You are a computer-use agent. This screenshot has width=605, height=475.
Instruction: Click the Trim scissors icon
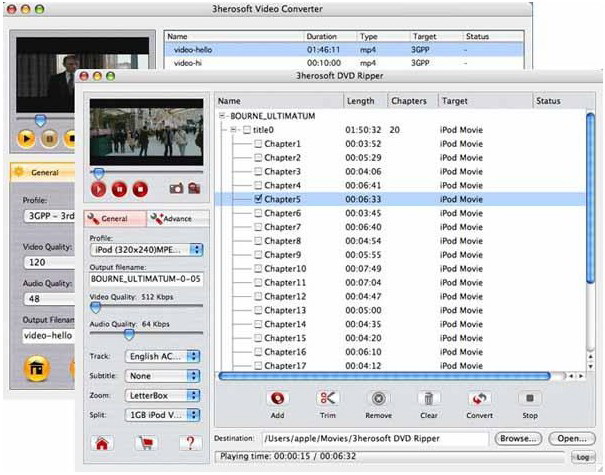pos(329,398)
